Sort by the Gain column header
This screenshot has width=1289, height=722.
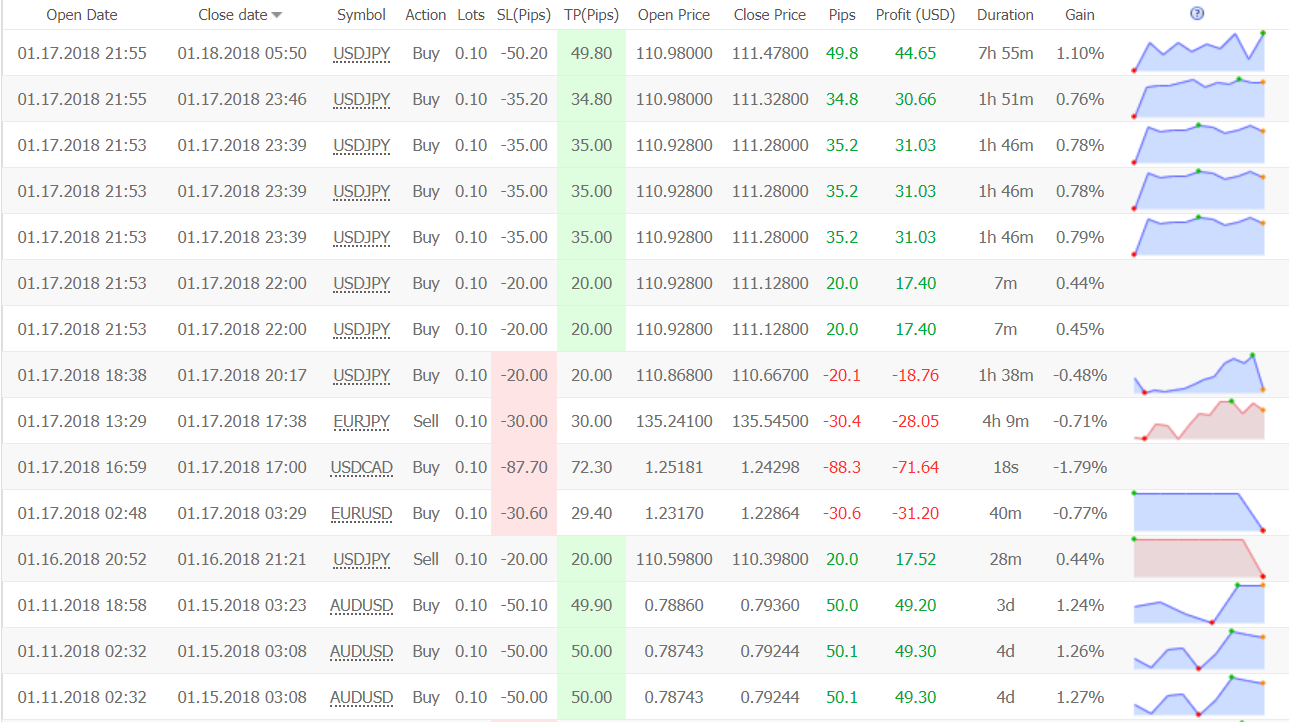1080,15
